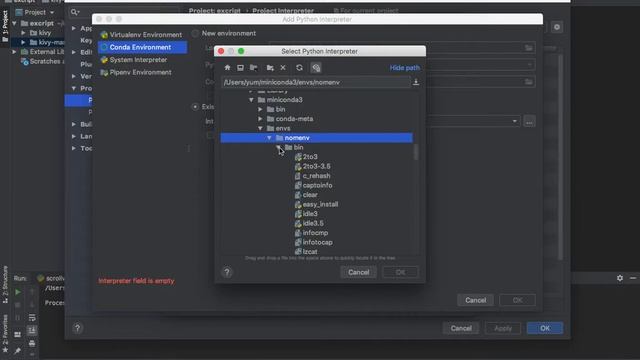The width and height of the screenshot is (640, 360).
Task: Collapse the miniconda3 folder
Action: pyautogui.click(x=251, y=100)
